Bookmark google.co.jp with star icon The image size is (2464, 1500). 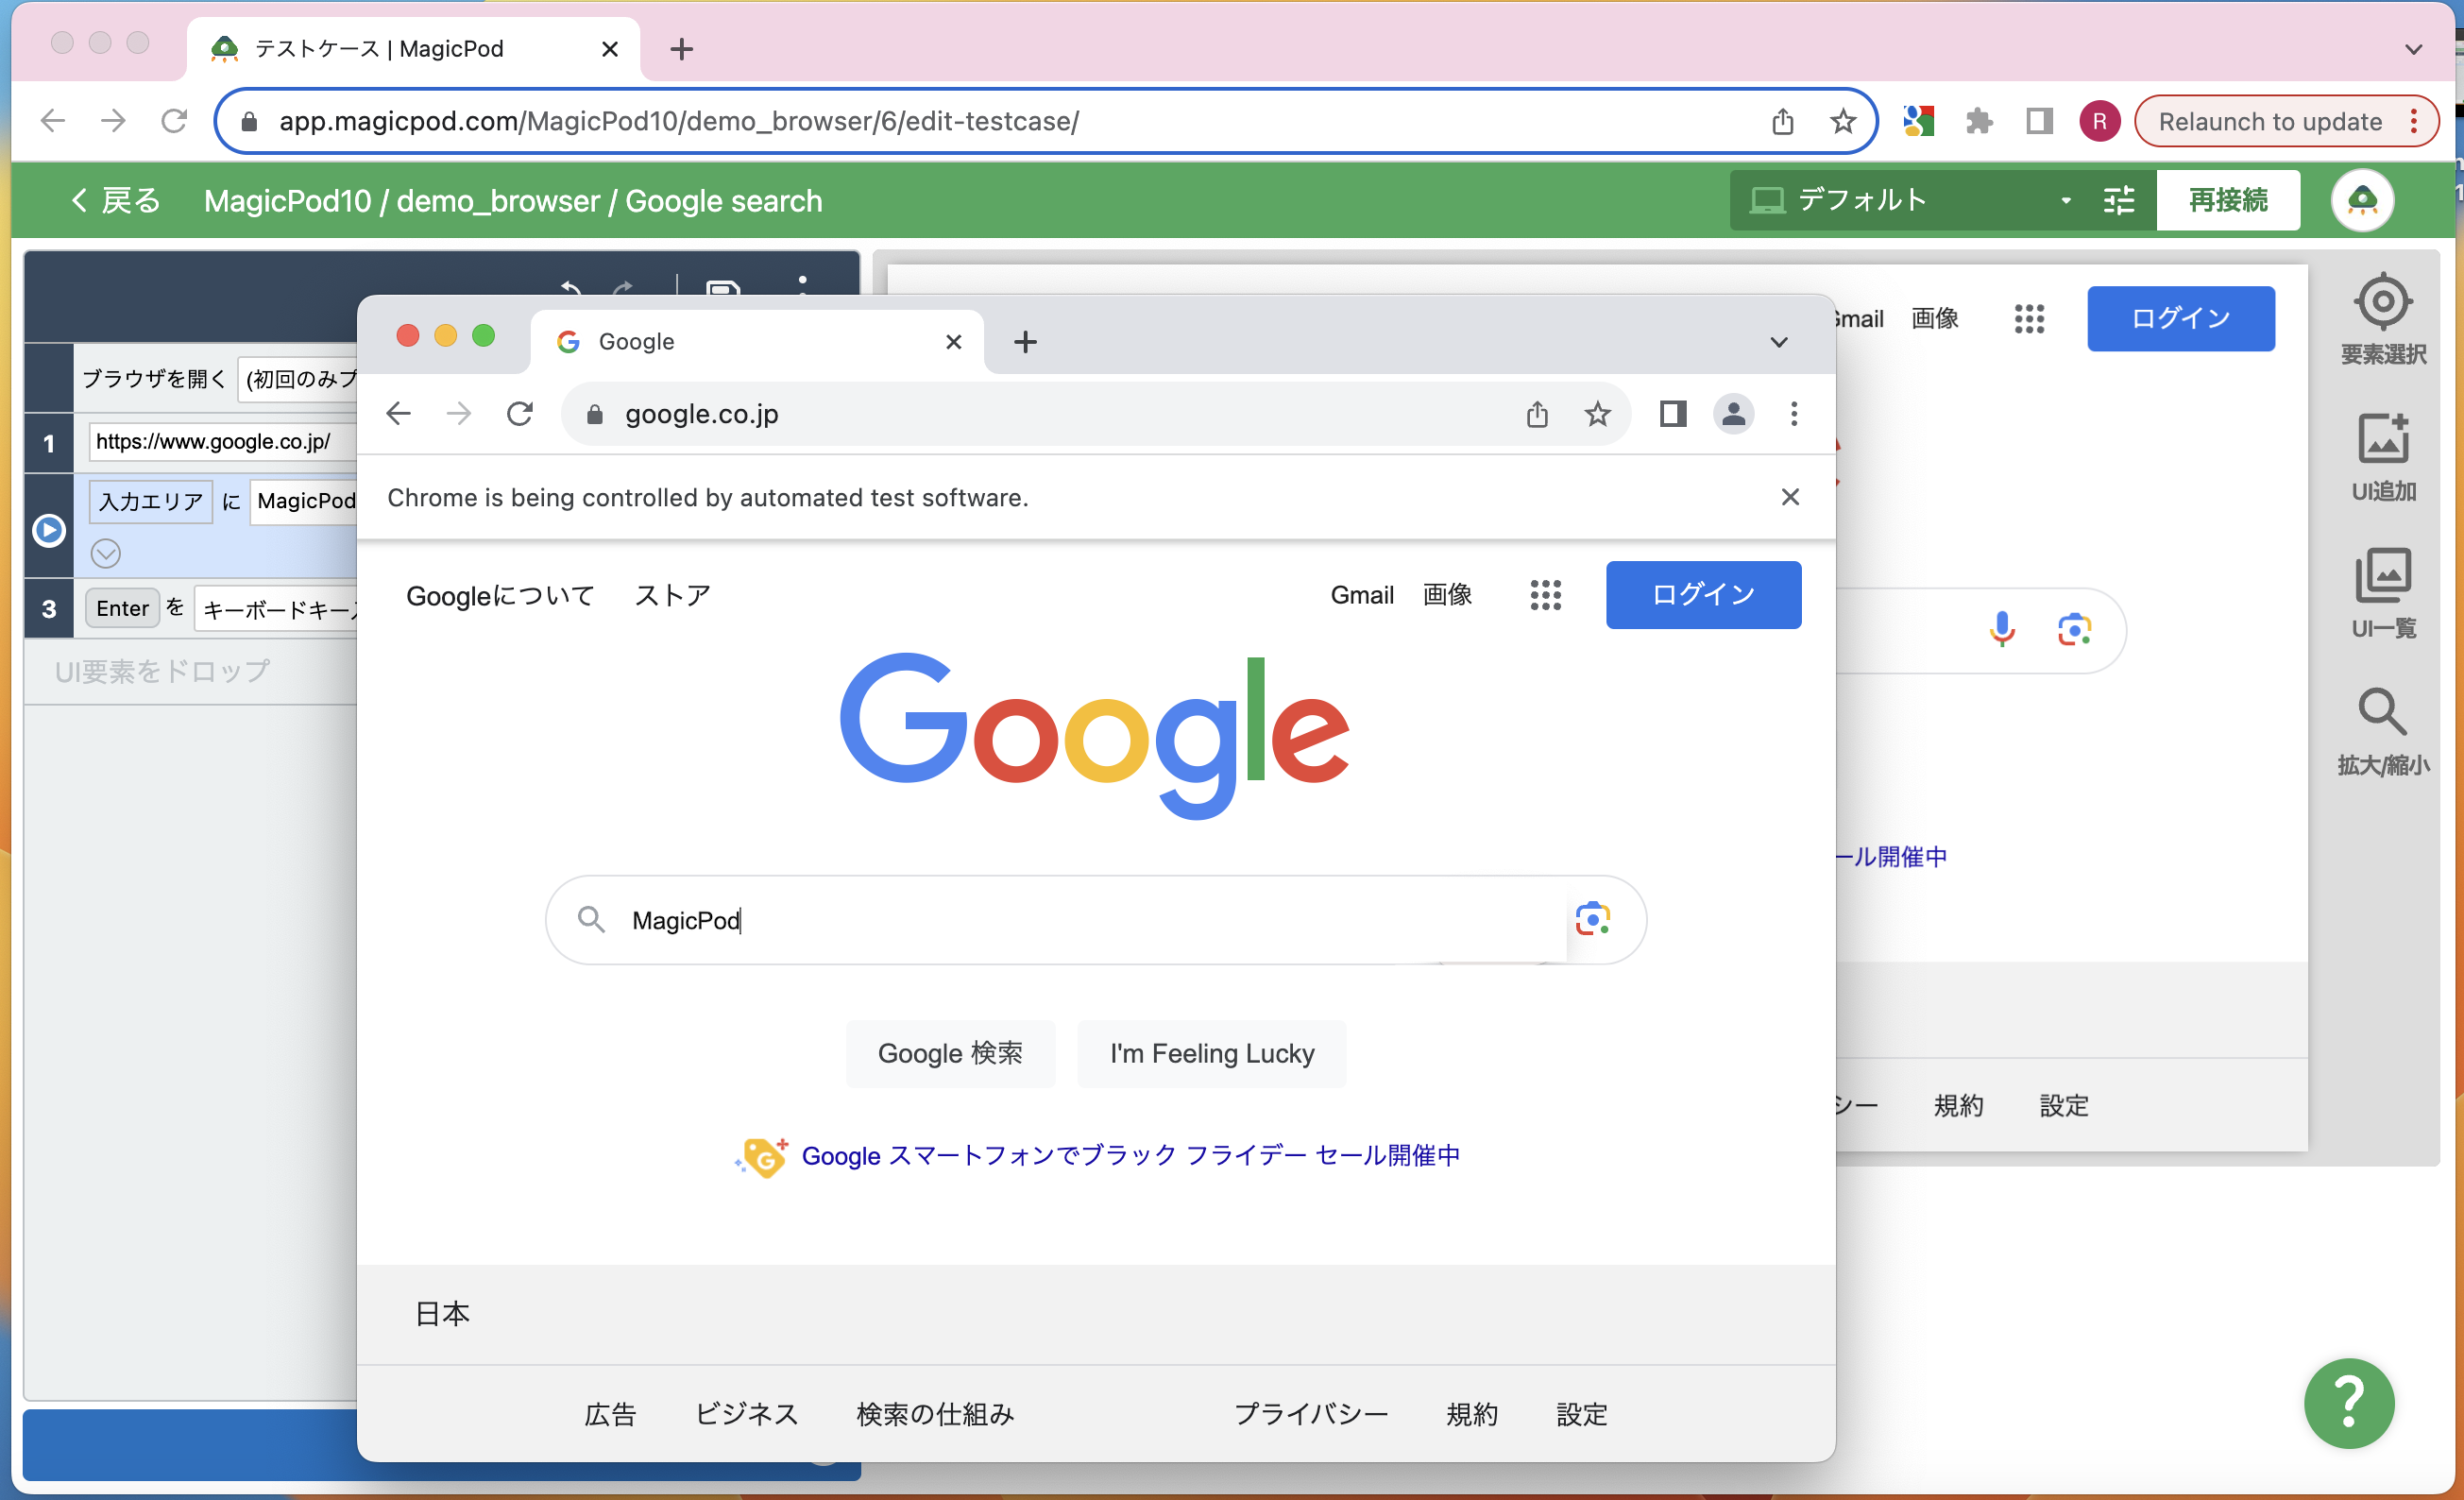pyautogui.click(x=1597, y=413)
